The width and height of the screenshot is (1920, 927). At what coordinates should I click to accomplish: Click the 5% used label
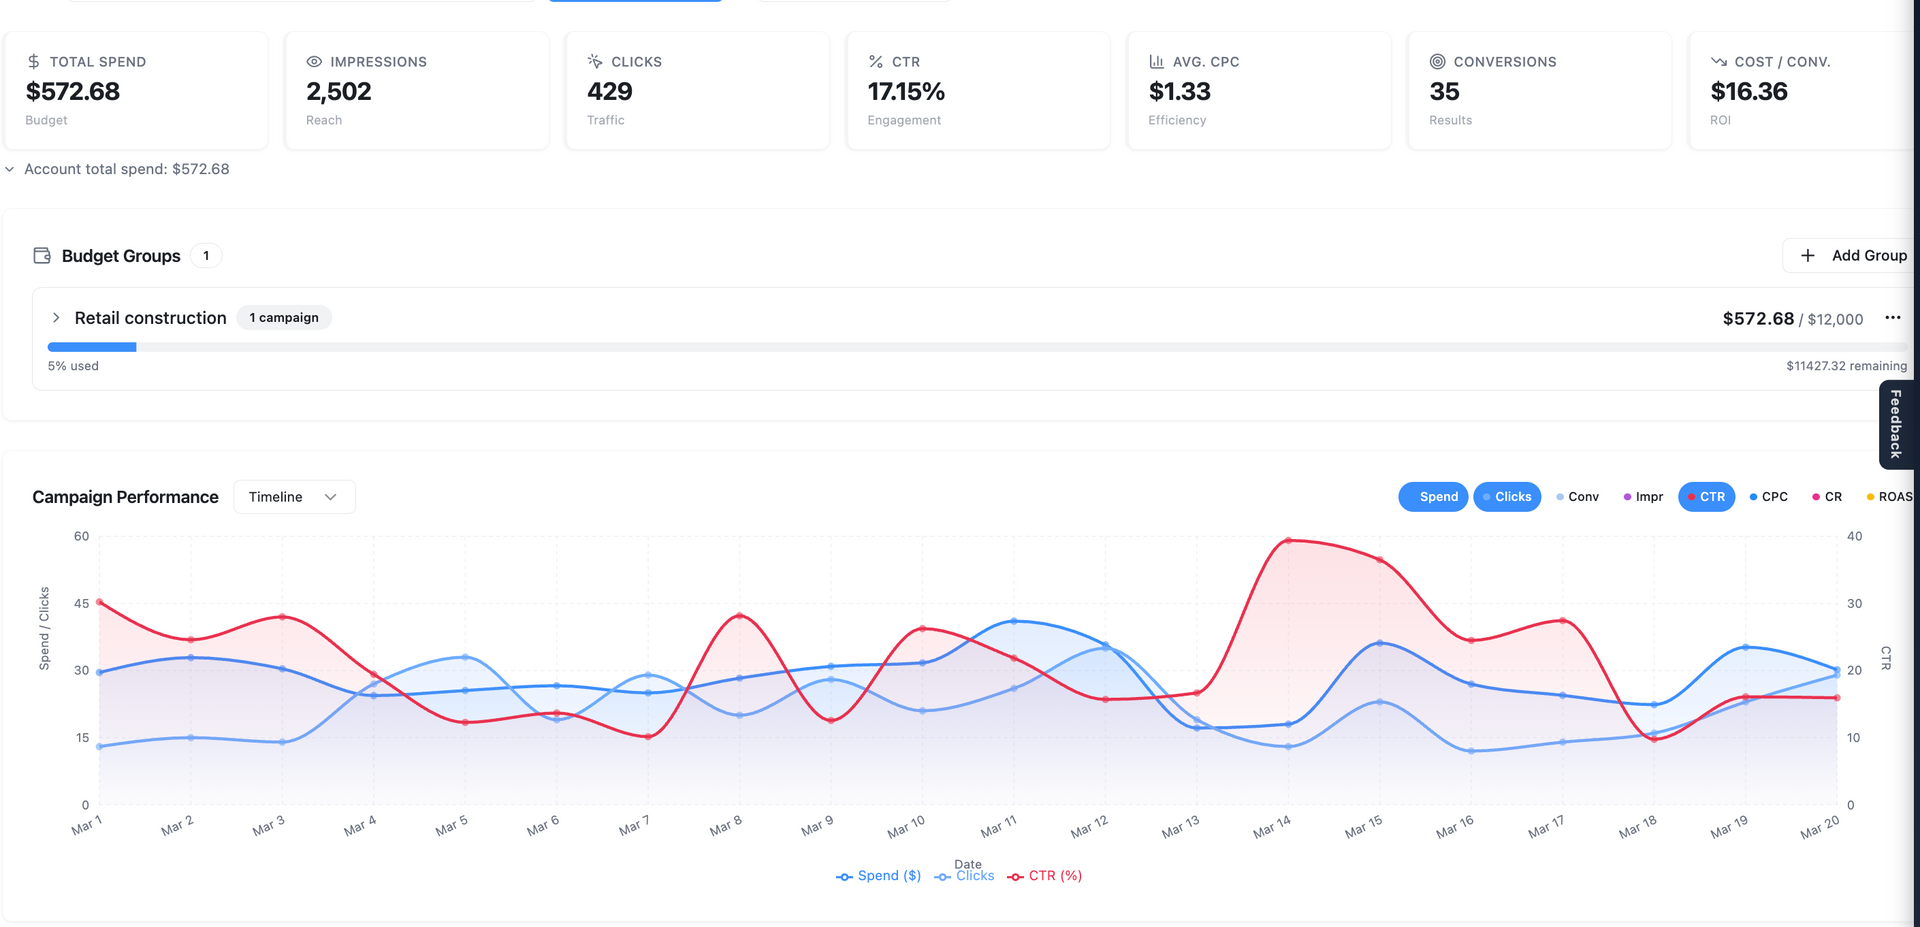[x=73, y=366]
